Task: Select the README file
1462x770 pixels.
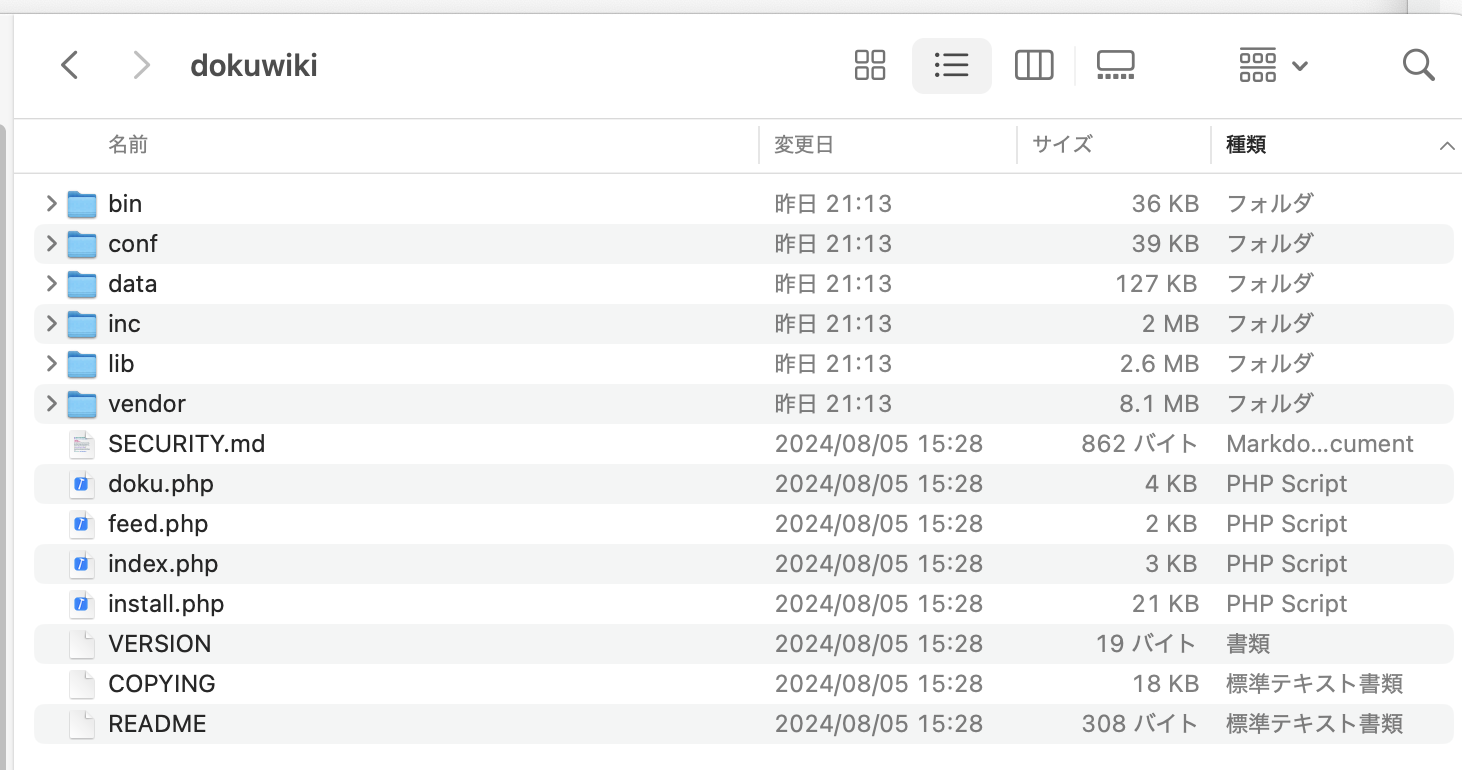Action: pos(157,723)
